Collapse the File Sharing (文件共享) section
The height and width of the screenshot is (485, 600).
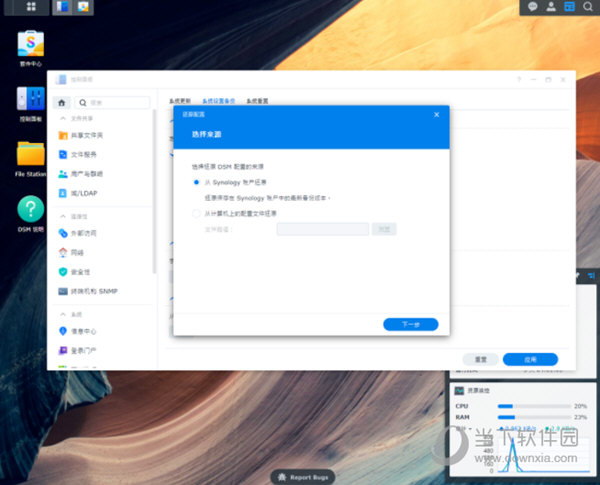pos(63,118)
